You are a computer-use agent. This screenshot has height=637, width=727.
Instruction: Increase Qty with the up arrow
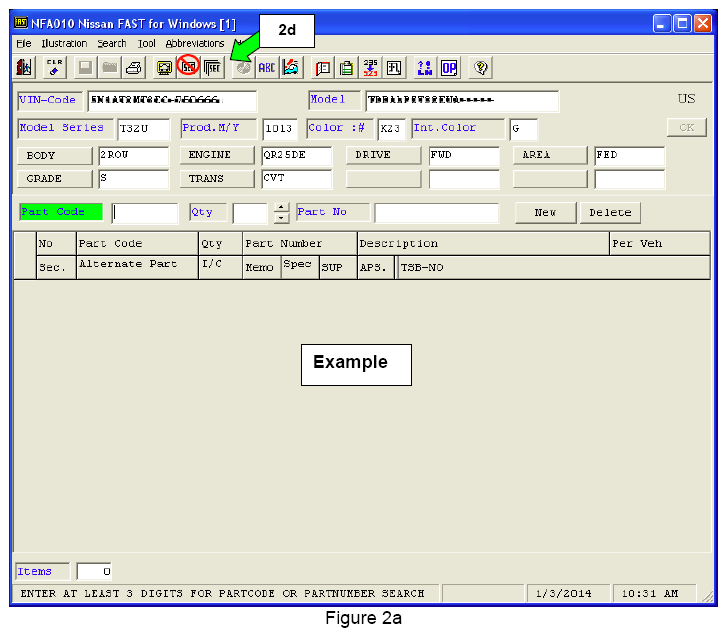281,207
